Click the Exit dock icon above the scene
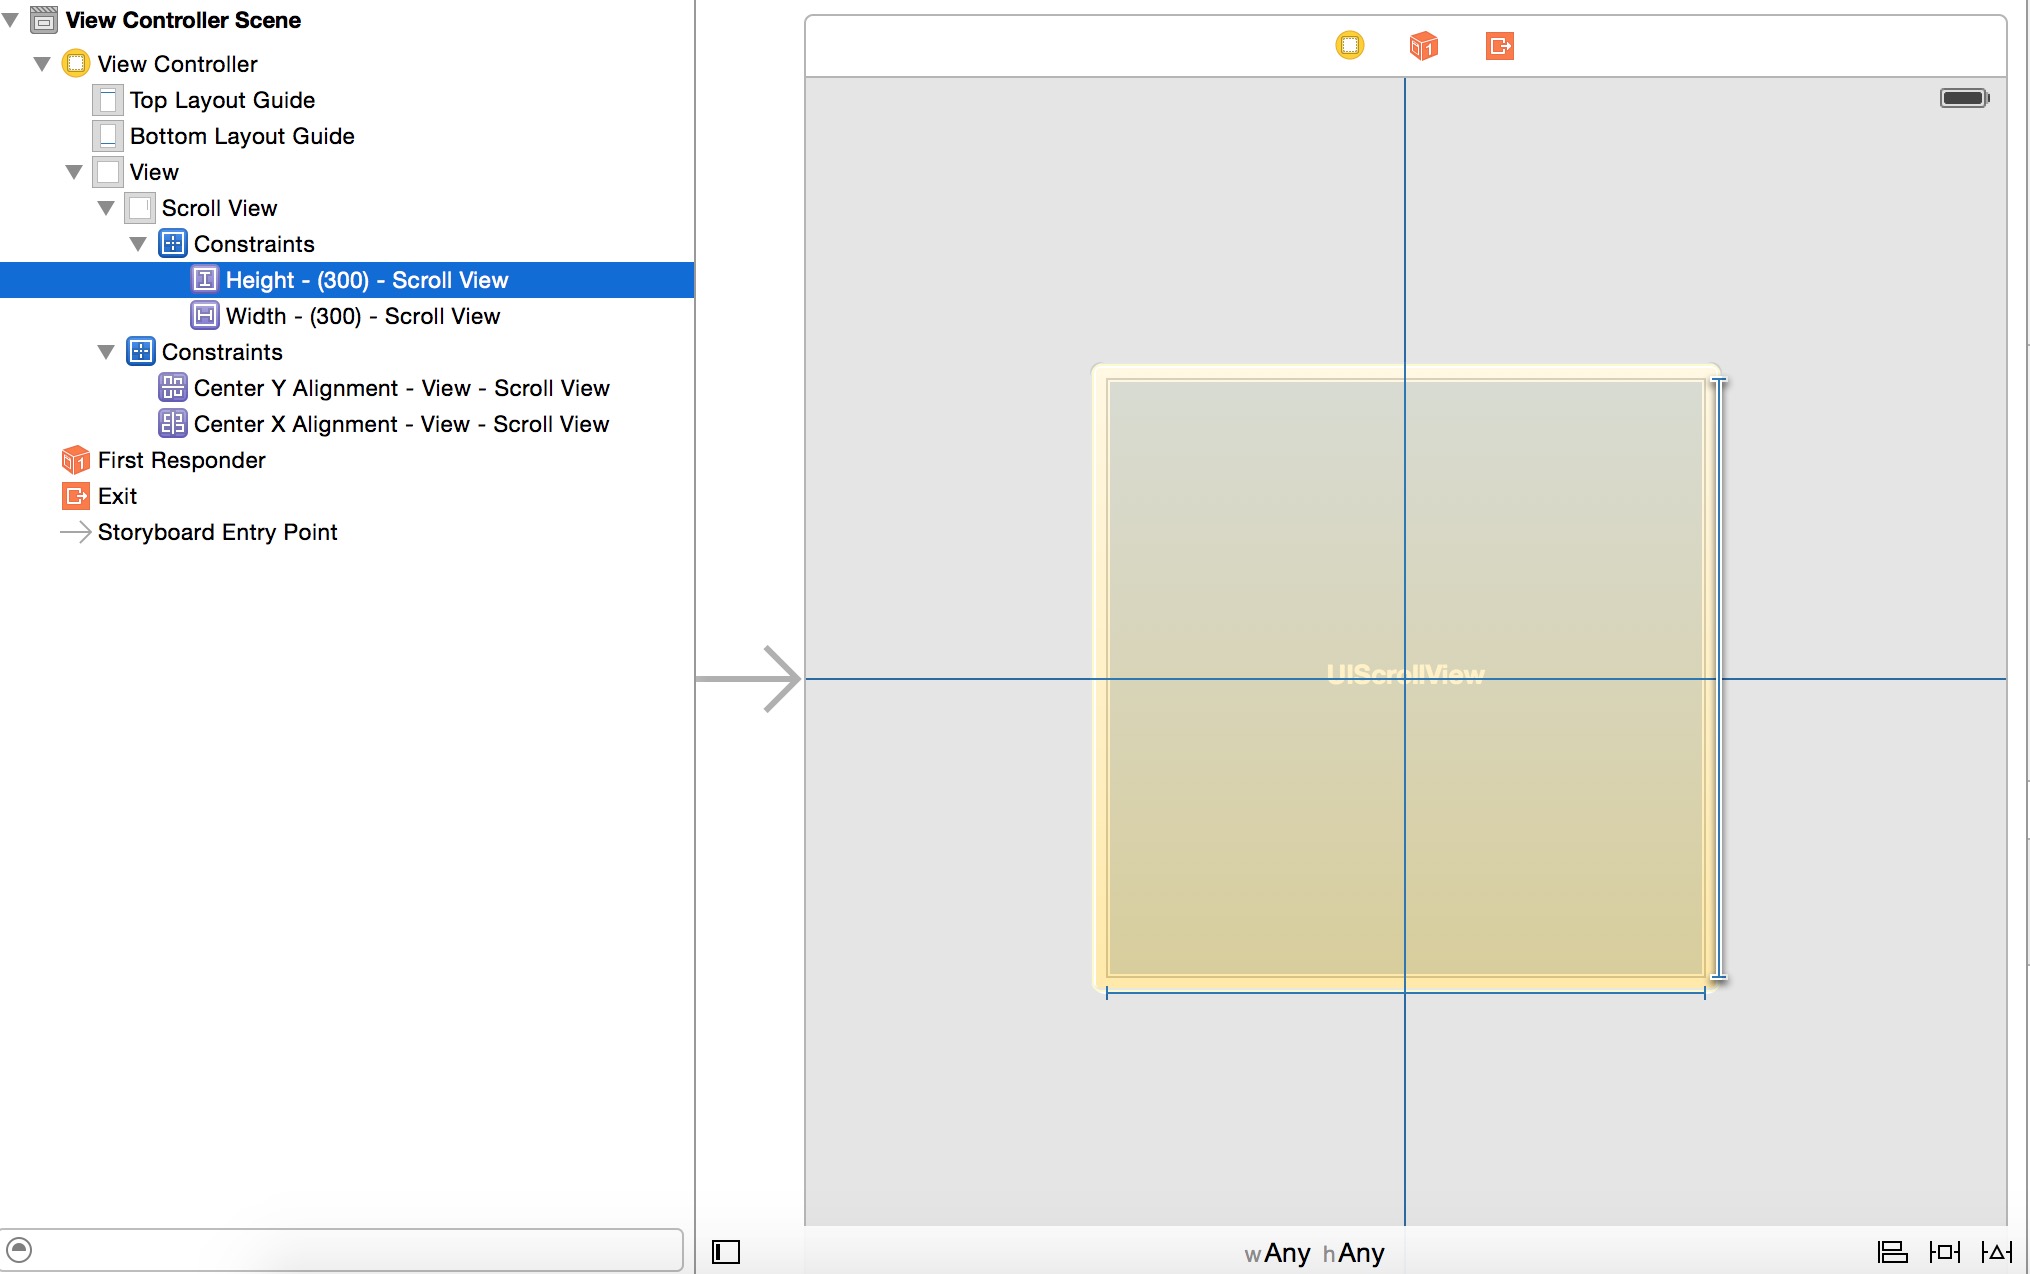Viewport: 2030px width, 1274px height. [x=1499, y=45]
